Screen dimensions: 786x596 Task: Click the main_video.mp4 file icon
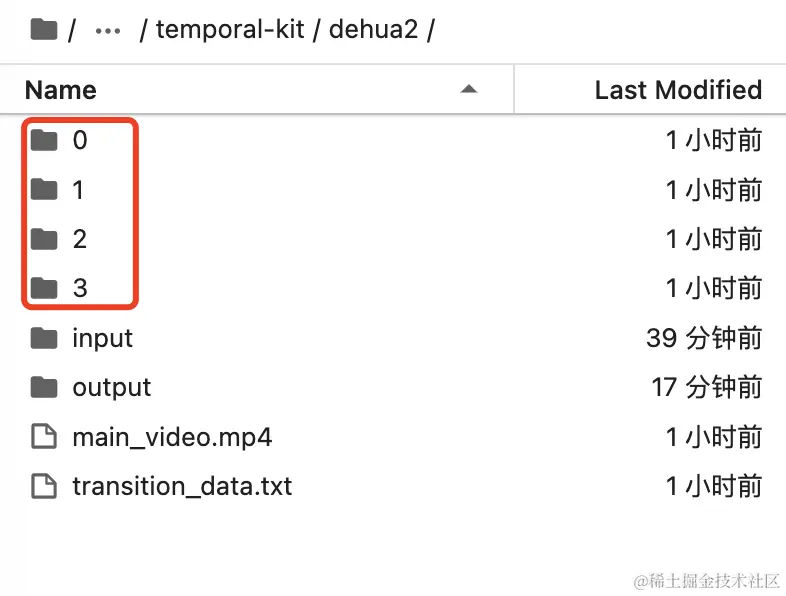(44, 436)
